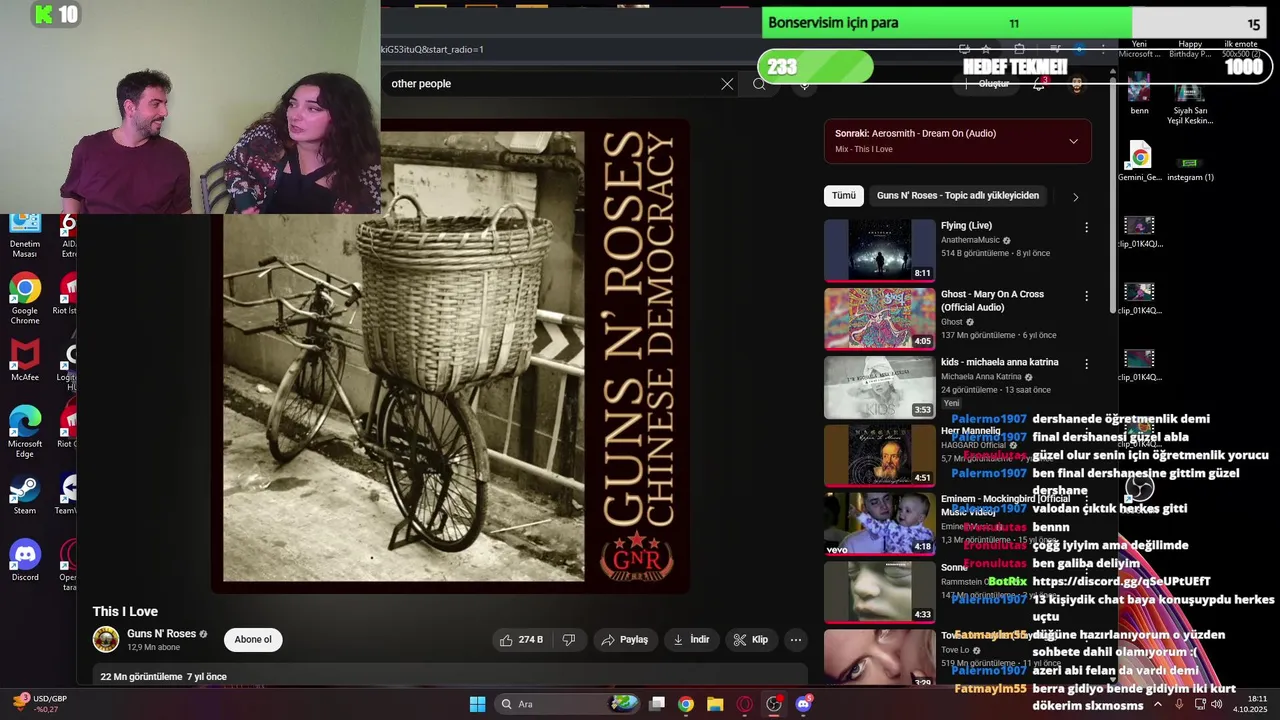Open the YouTube account avatar menu
1280x720 pixels.
point(1077,84)
